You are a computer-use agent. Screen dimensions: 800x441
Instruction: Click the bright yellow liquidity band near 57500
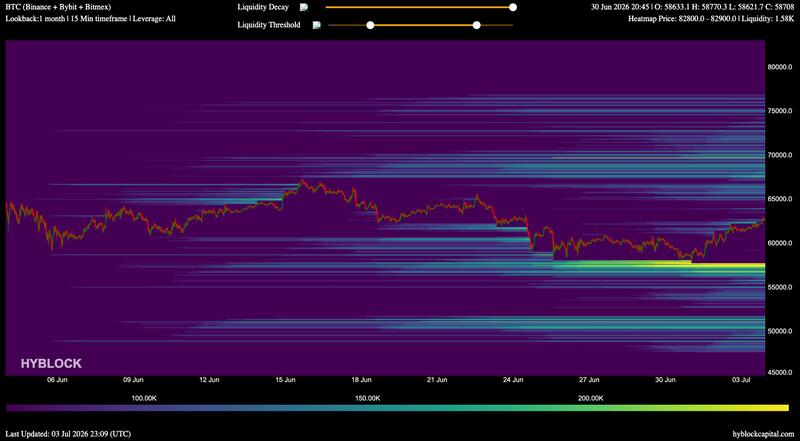click(730, 265)
